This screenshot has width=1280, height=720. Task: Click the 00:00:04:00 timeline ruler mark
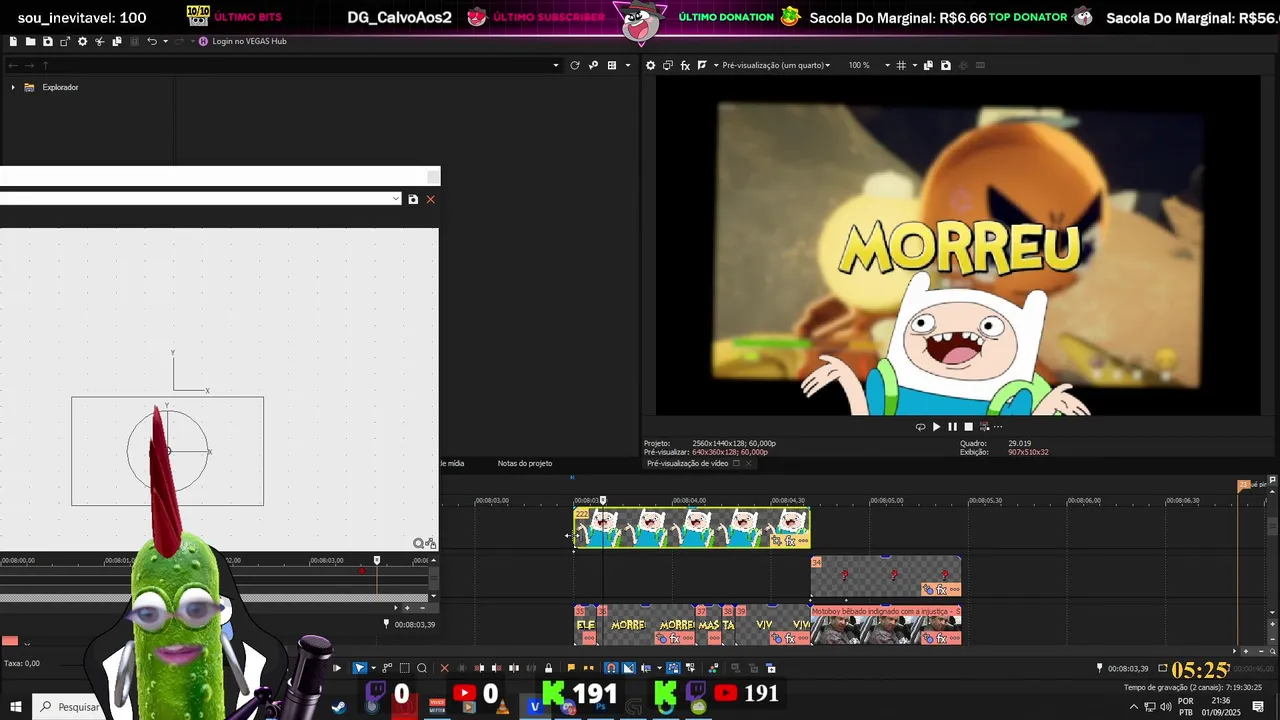tap(689, 500)
